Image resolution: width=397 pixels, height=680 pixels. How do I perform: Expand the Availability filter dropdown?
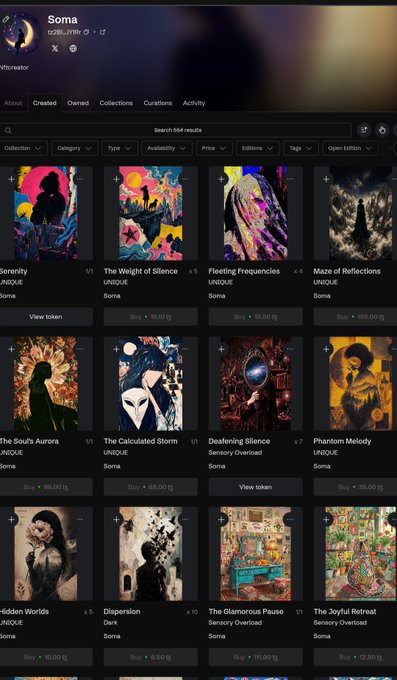tap(167, 148)
